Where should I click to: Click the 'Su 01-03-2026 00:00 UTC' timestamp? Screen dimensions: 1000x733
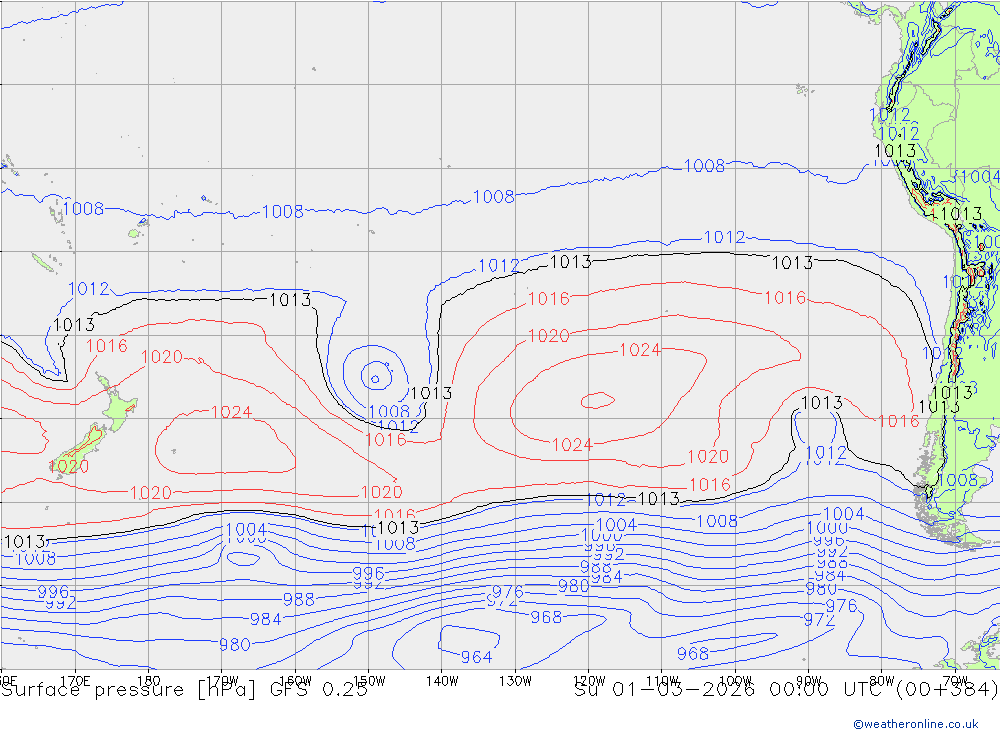pos(731,690)
